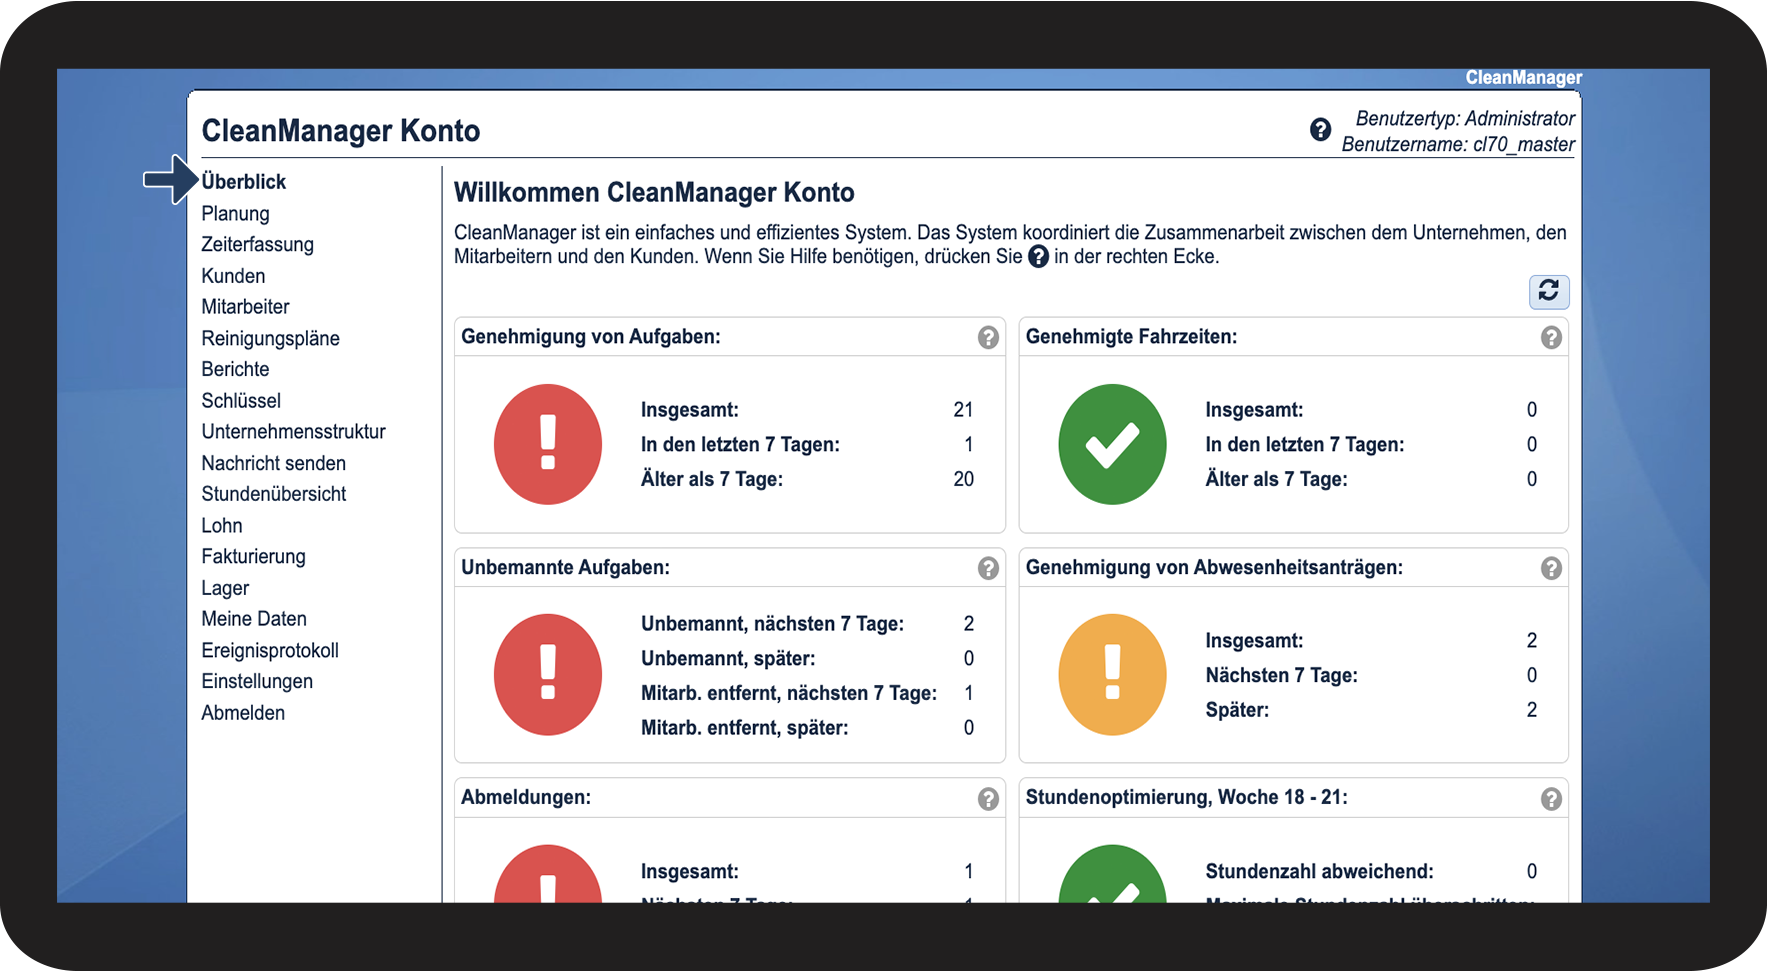
Task: Click Abmelden to log out
Action: [243, 713]
